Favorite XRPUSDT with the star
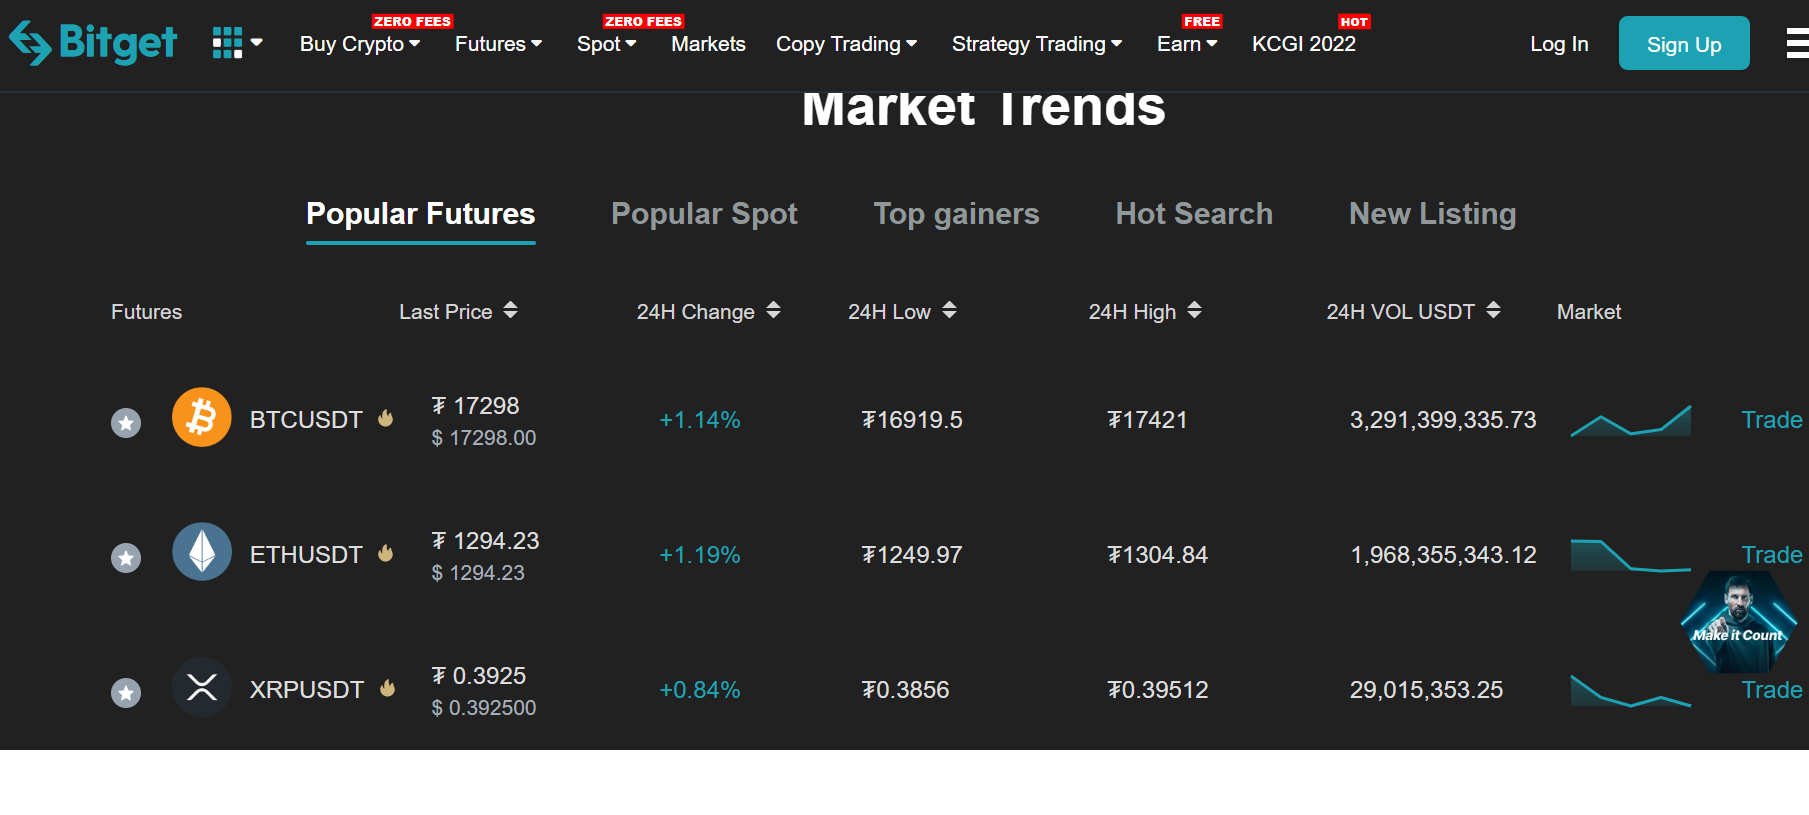 coord(126,693)
